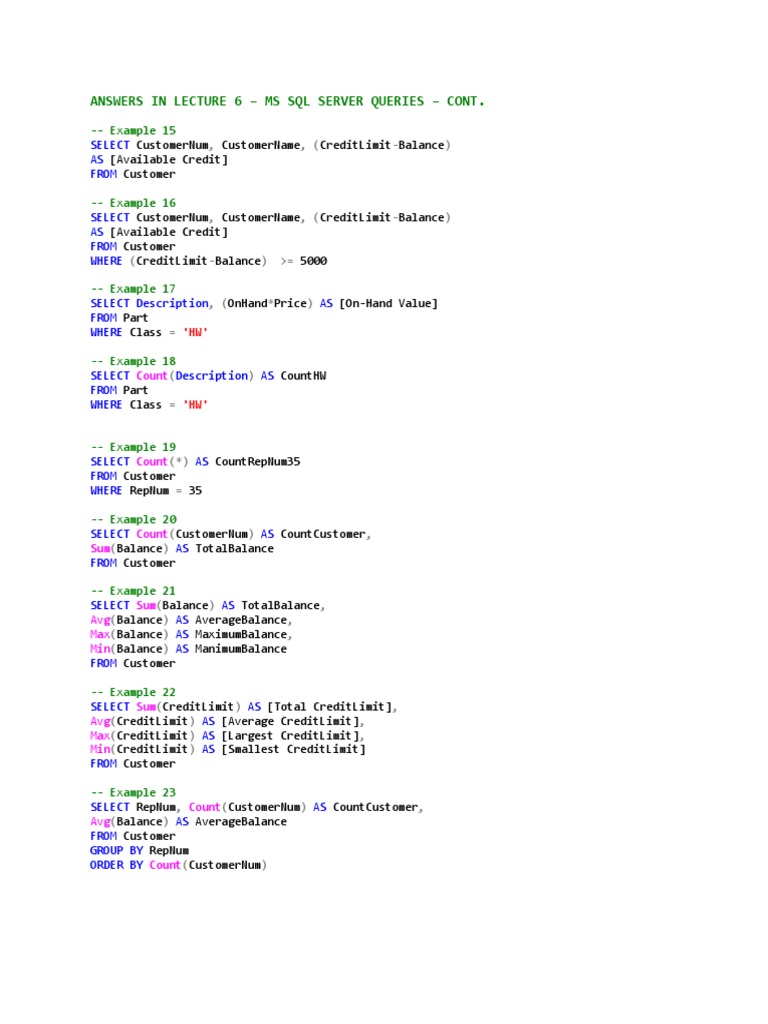Image resolution: width=768 pixels, height=1024 pixels.
Task: Click the 'ORDER BY Count(CustomerNum)' line
Action: click(x=179, y=865)
